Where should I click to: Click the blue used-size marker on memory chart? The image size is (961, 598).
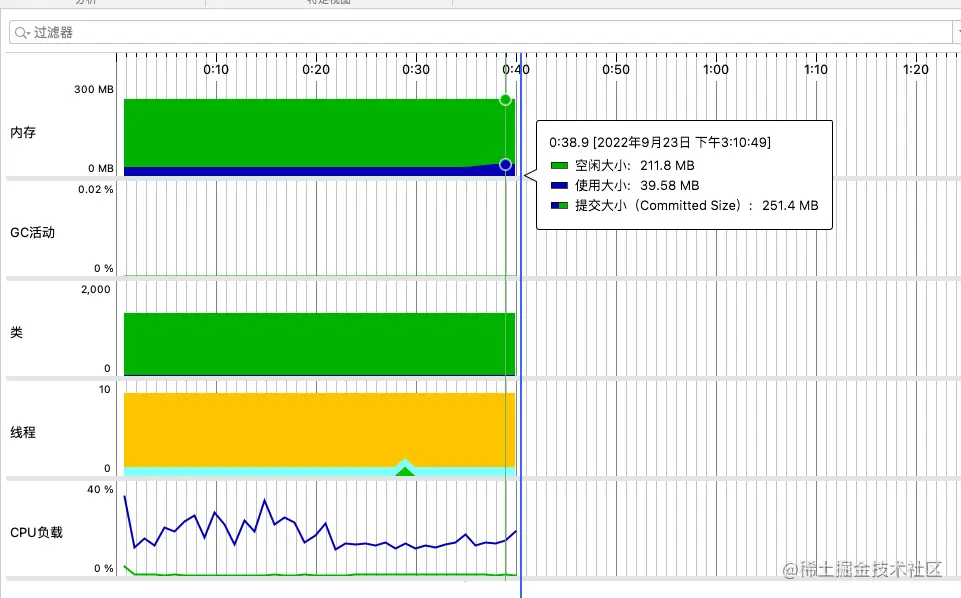(505, 164)
